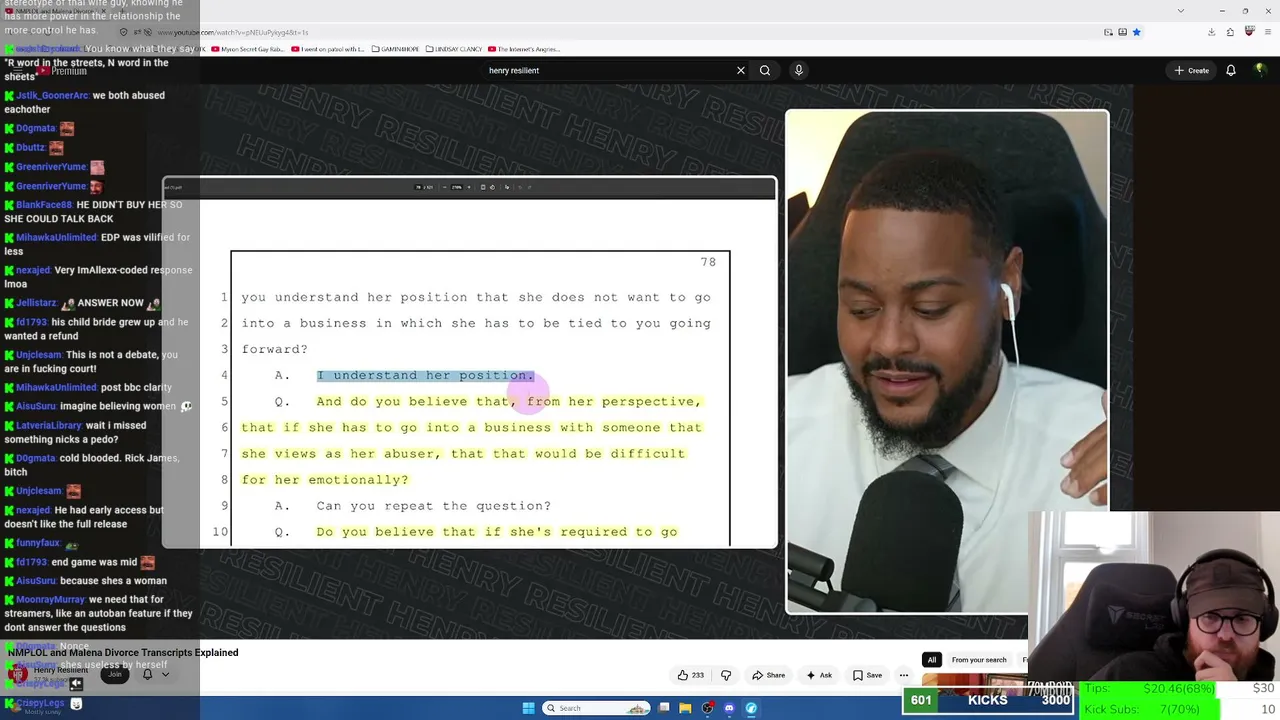Save the video to a playlist

coord(867,675)
